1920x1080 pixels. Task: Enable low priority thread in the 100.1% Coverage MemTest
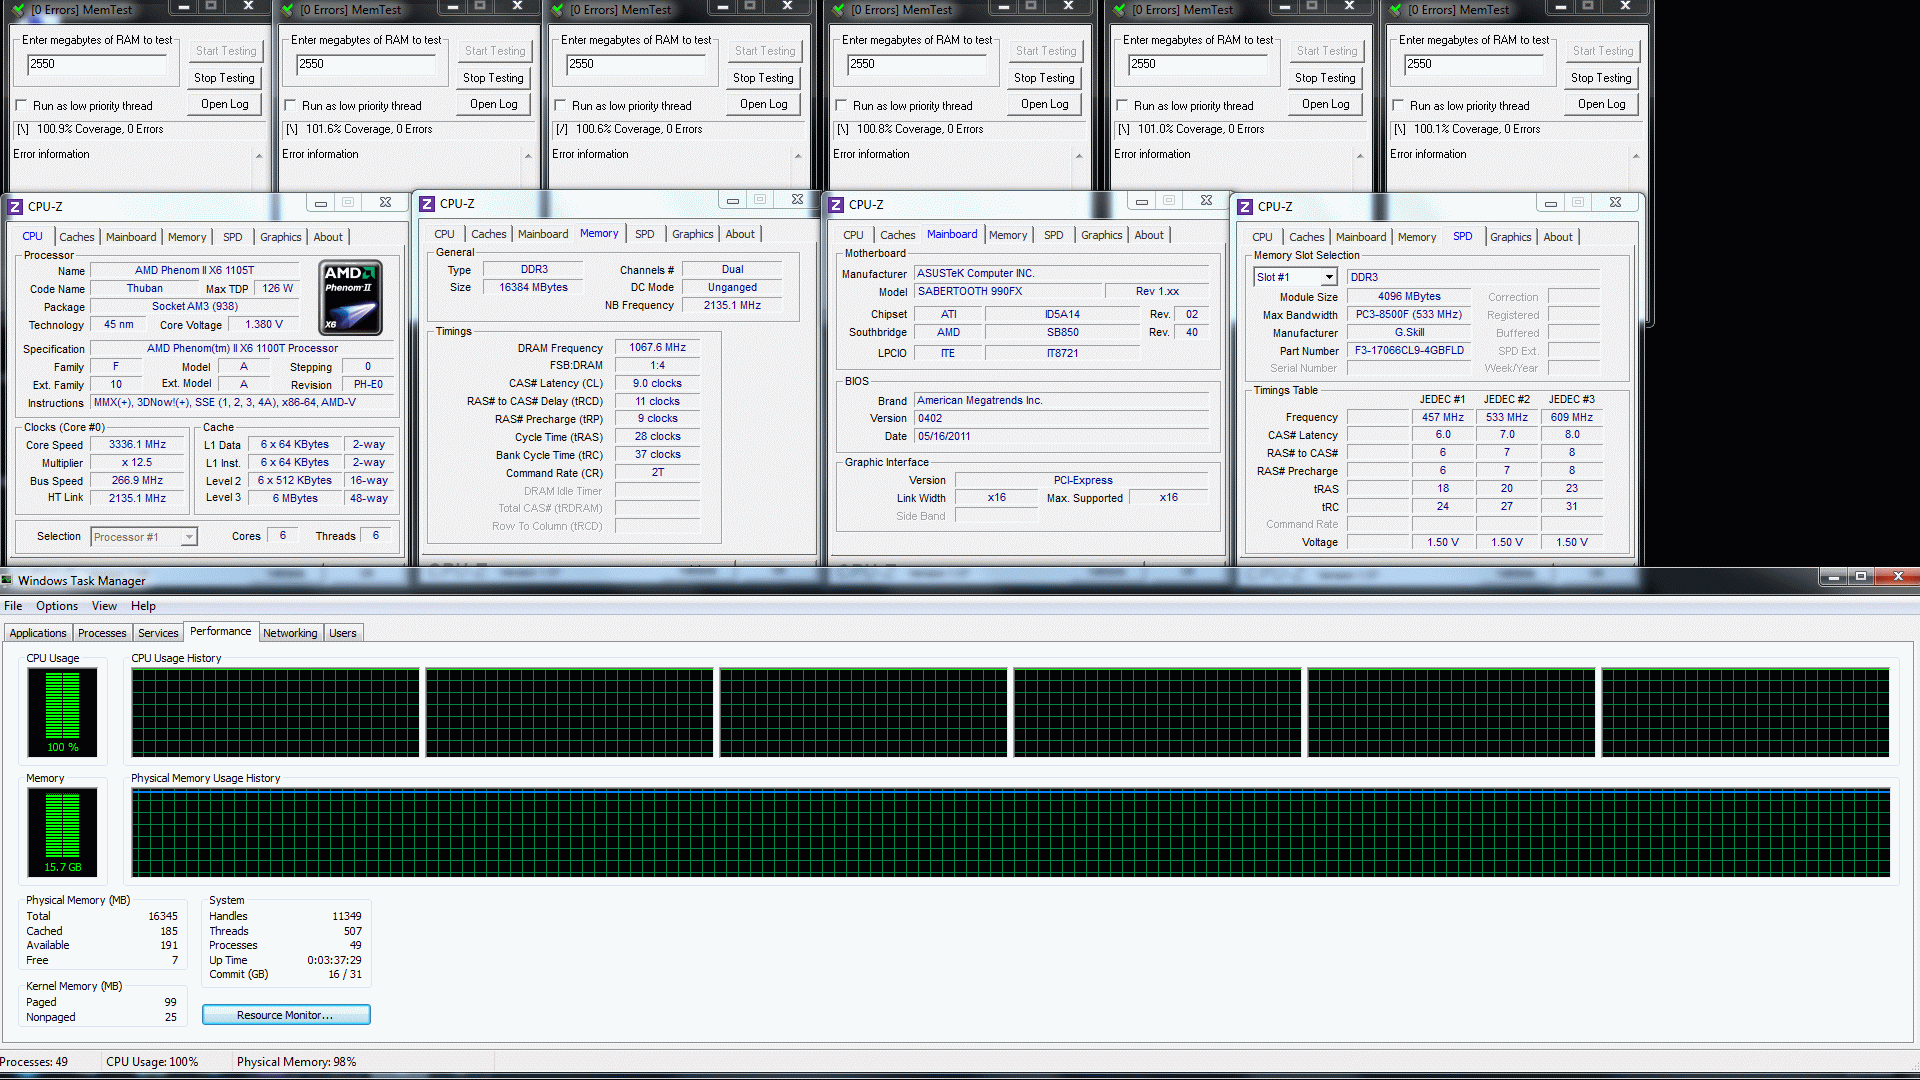tap(1398, 105)
